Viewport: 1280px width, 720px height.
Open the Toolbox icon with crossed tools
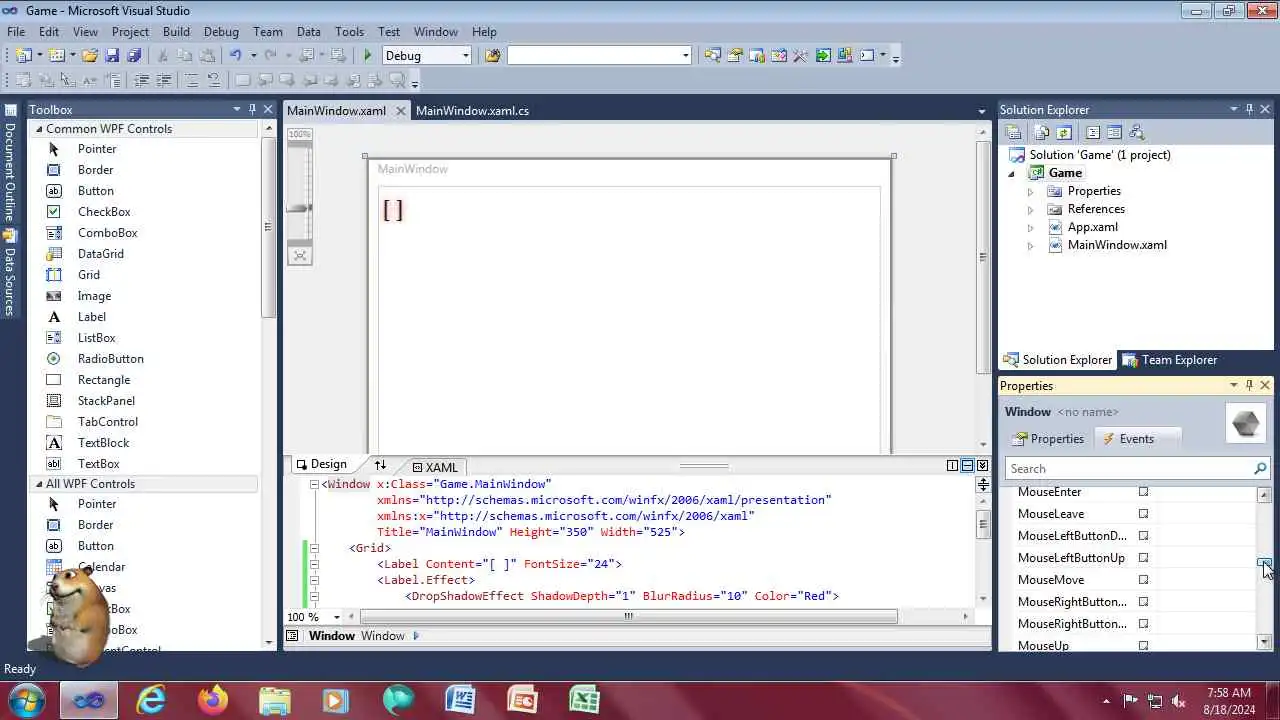800,56
